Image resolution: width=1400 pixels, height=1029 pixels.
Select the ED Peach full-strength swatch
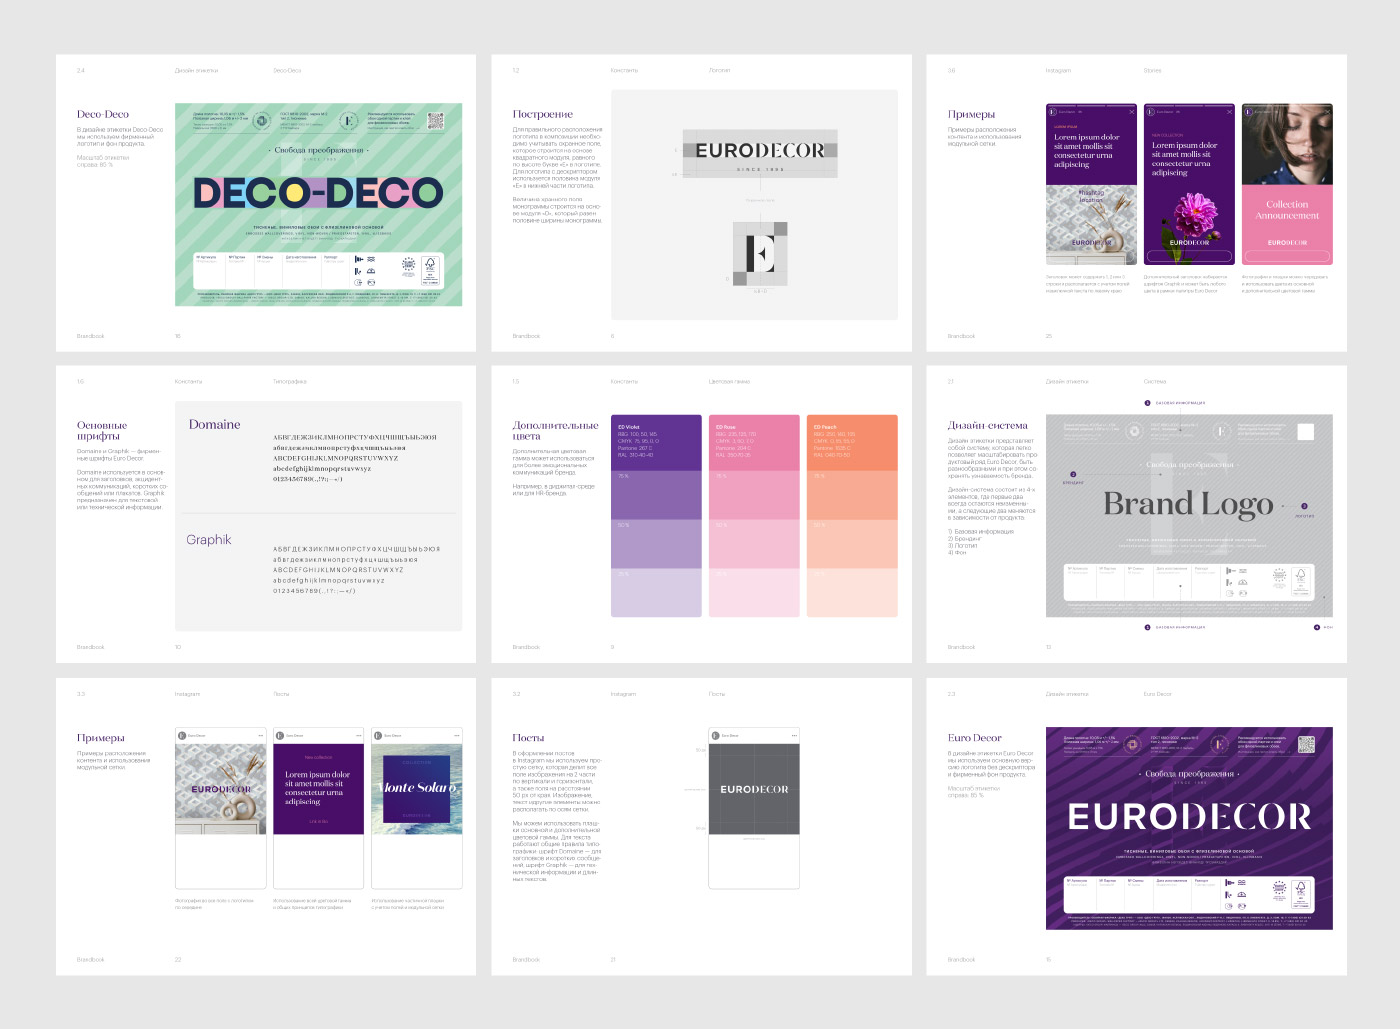pyautogui.click(x=852, y=442)
